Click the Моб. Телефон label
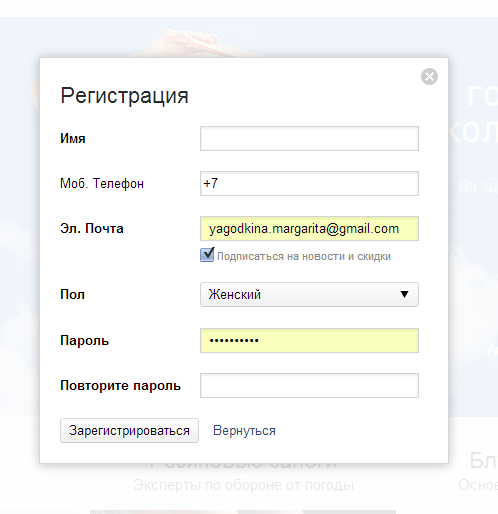The height and width of the screenshot is (514, 498). [x=102, y=184]
